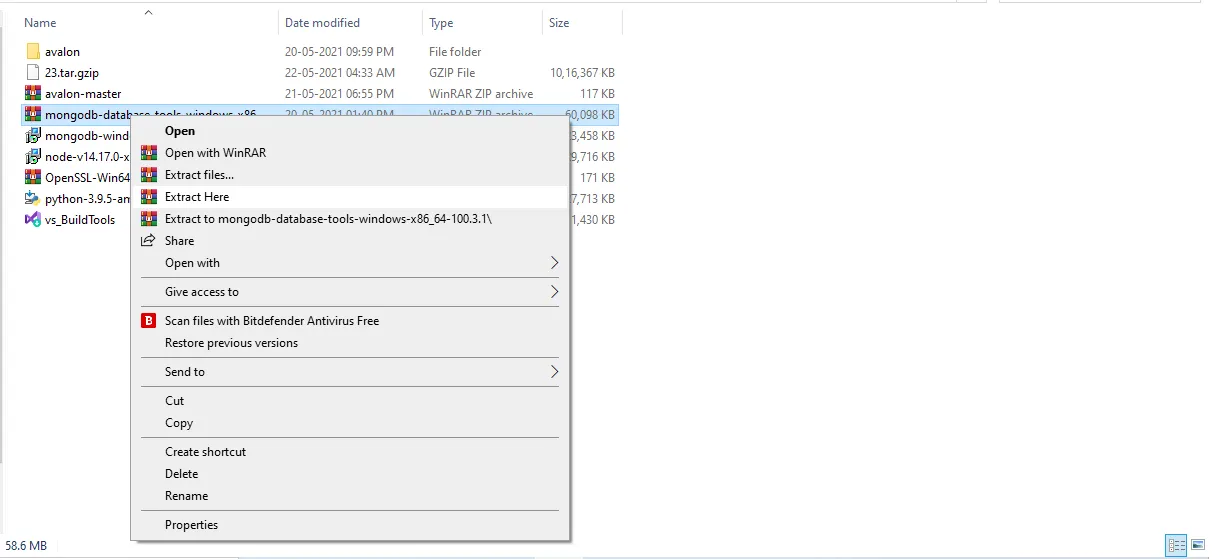The width and height of the screenshot is (1212, 560).
Task: Expand the Give access to submenu arrow
Action: [x=555, y=292]
